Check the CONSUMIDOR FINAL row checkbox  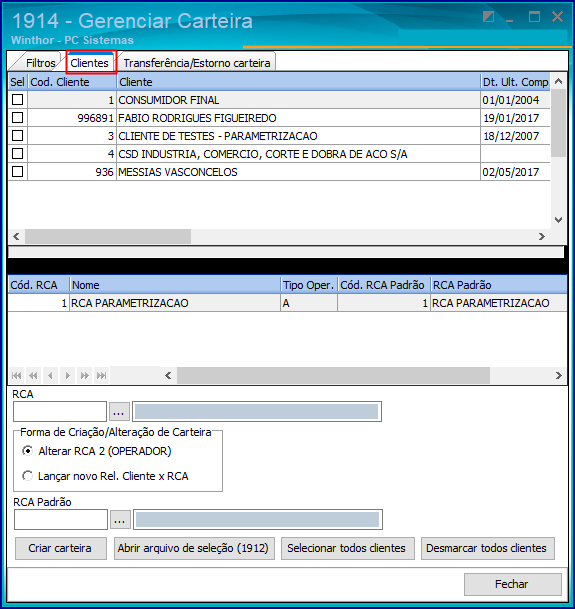click(17, 100)
